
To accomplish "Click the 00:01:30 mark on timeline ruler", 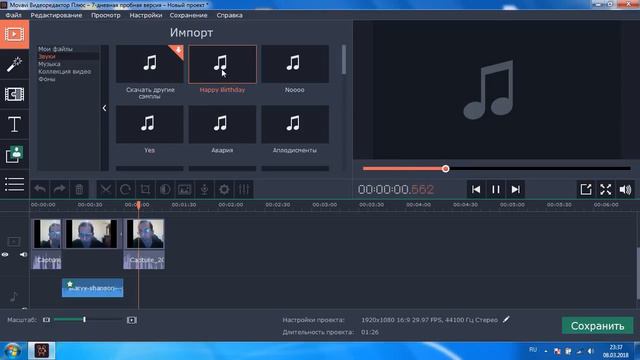I will [184, 204].
